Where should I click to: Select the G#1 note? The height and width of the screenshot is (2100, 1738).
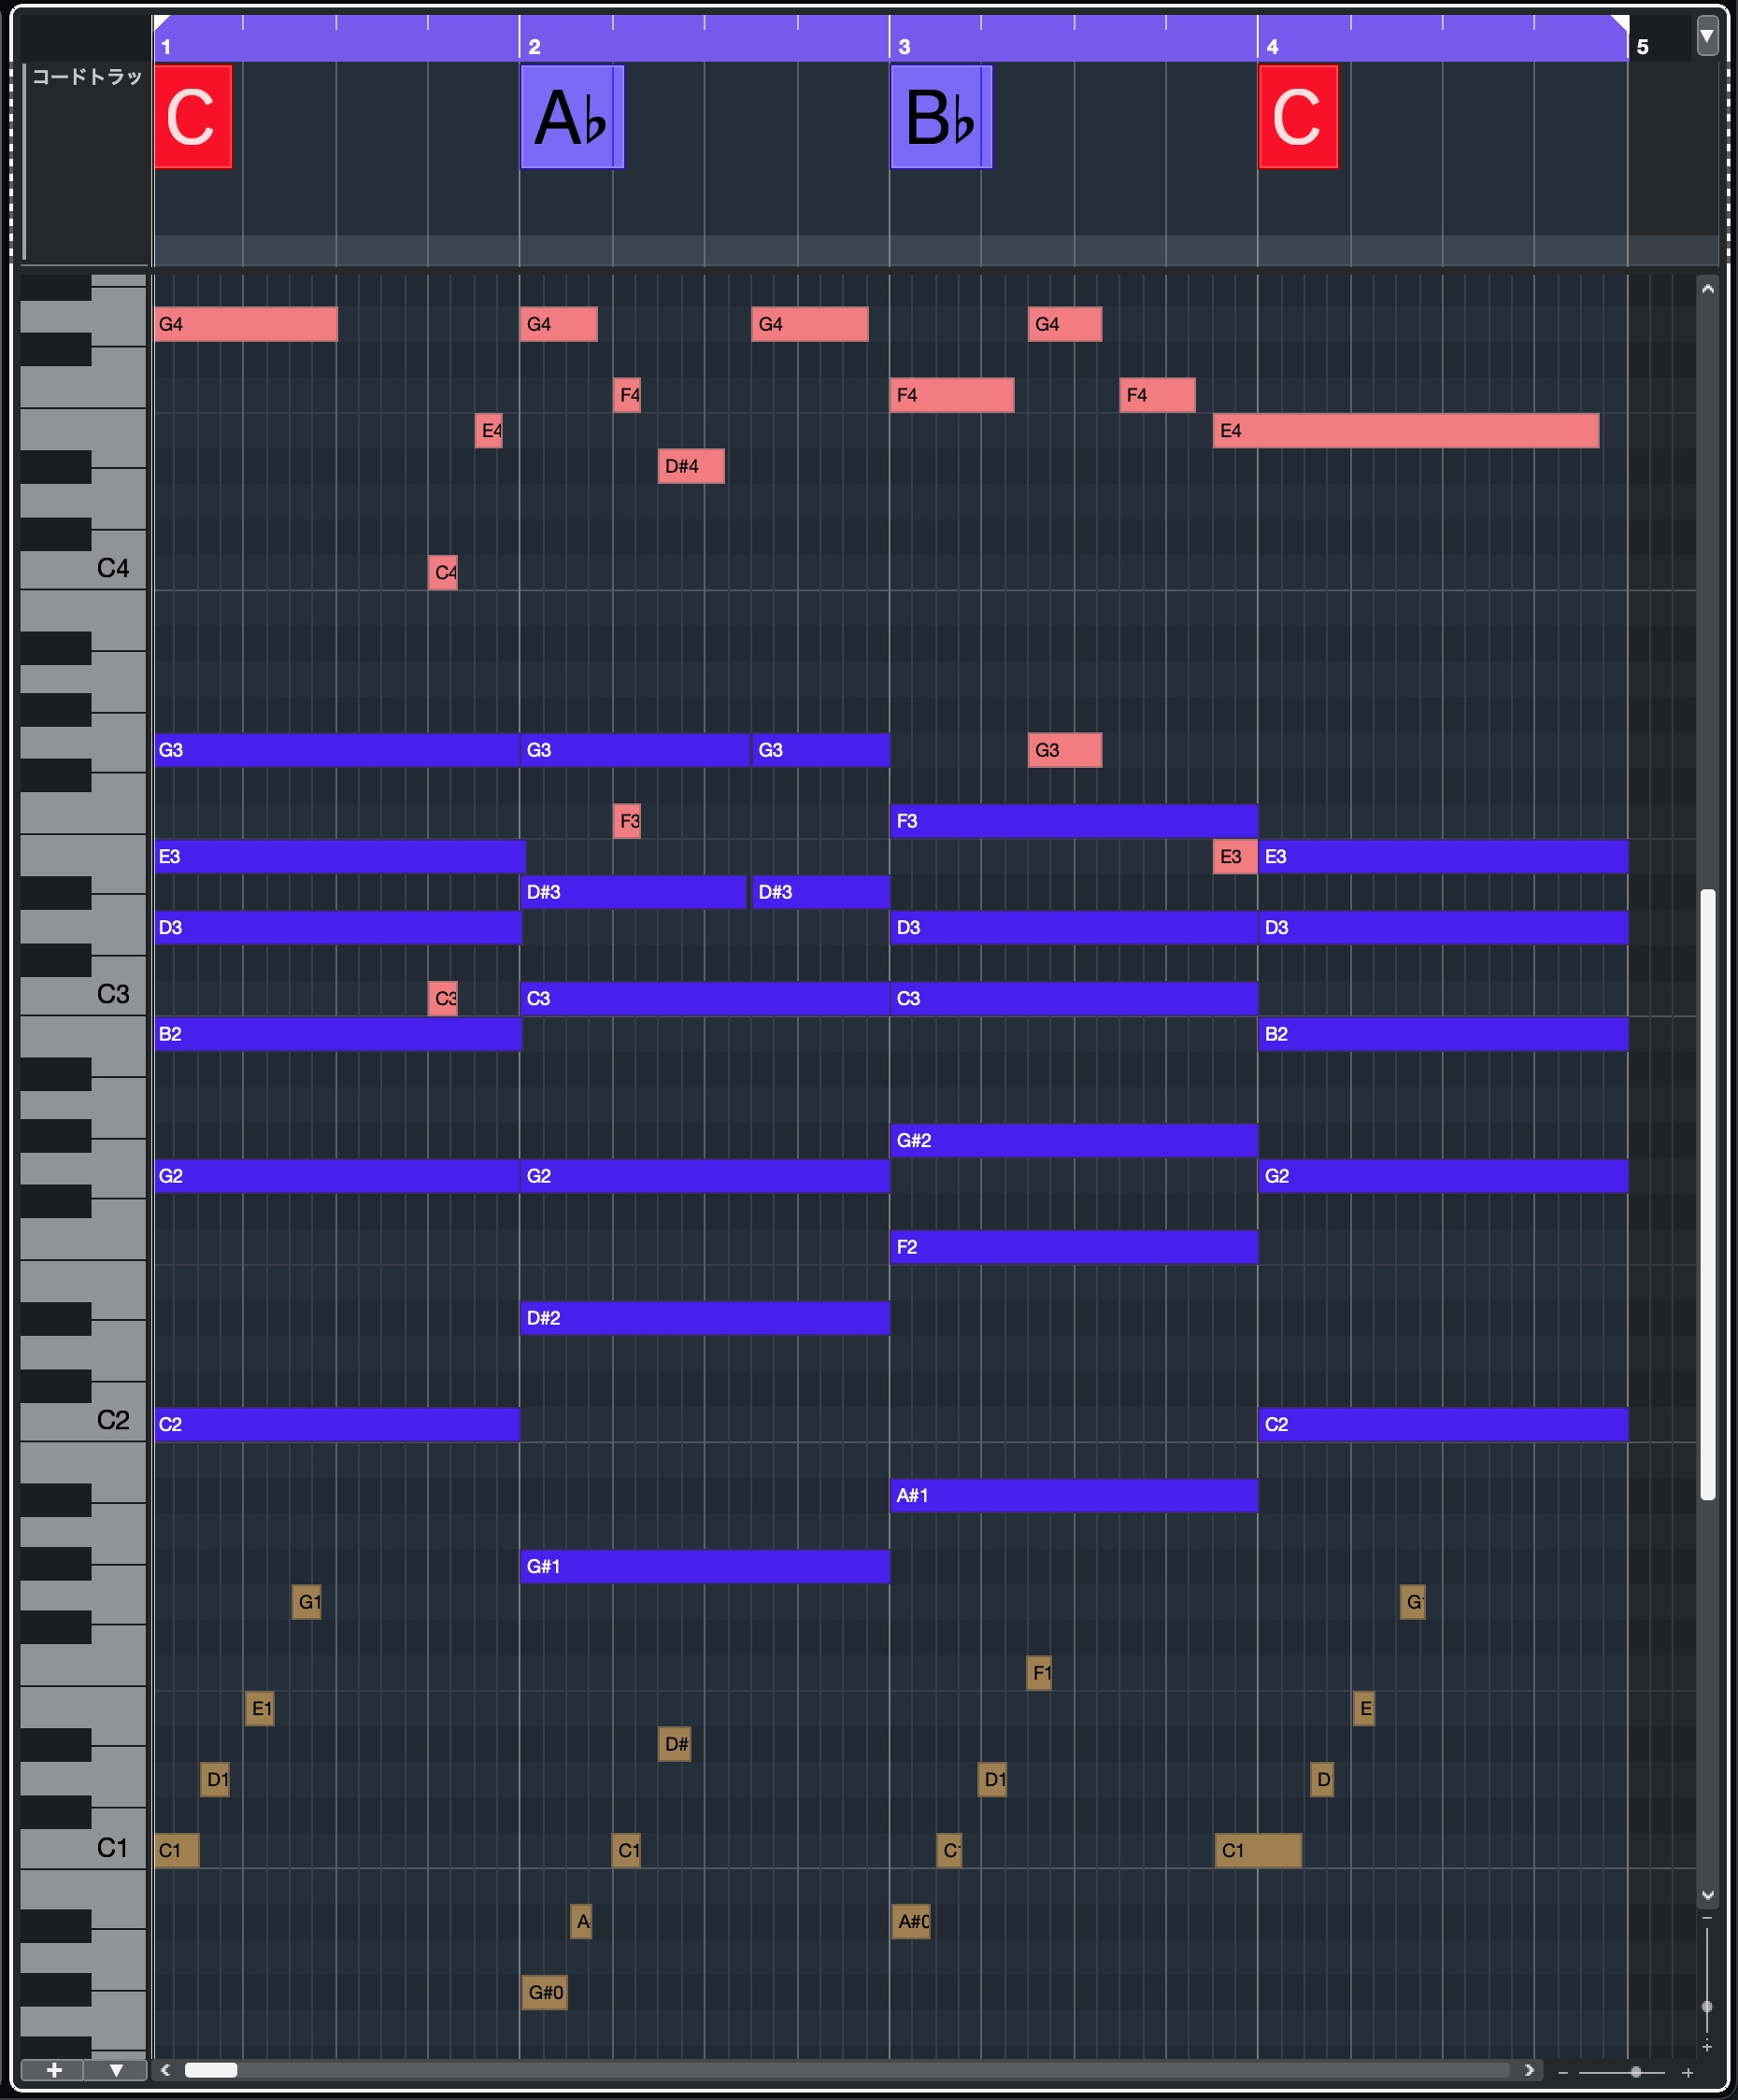705,1567
